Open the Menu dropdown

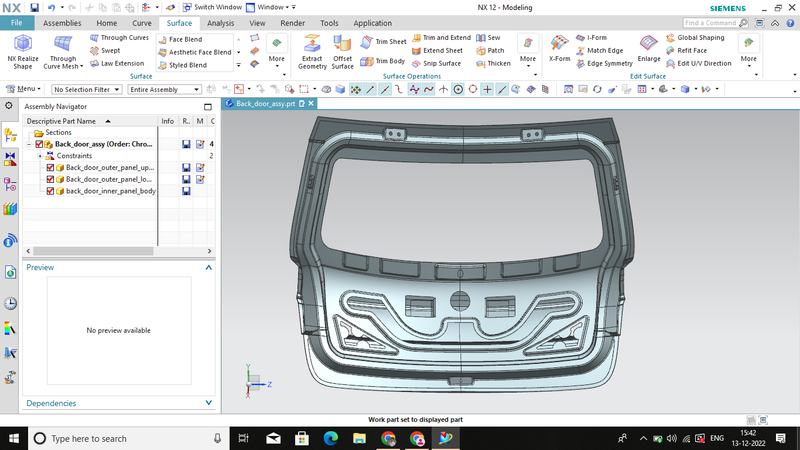[23, 89]
